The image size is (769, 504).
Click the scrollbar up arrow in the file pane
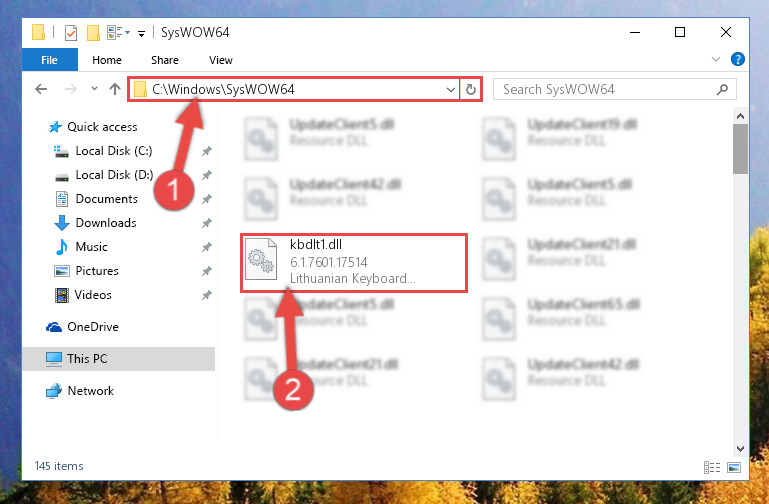click(x=741, y=116)
